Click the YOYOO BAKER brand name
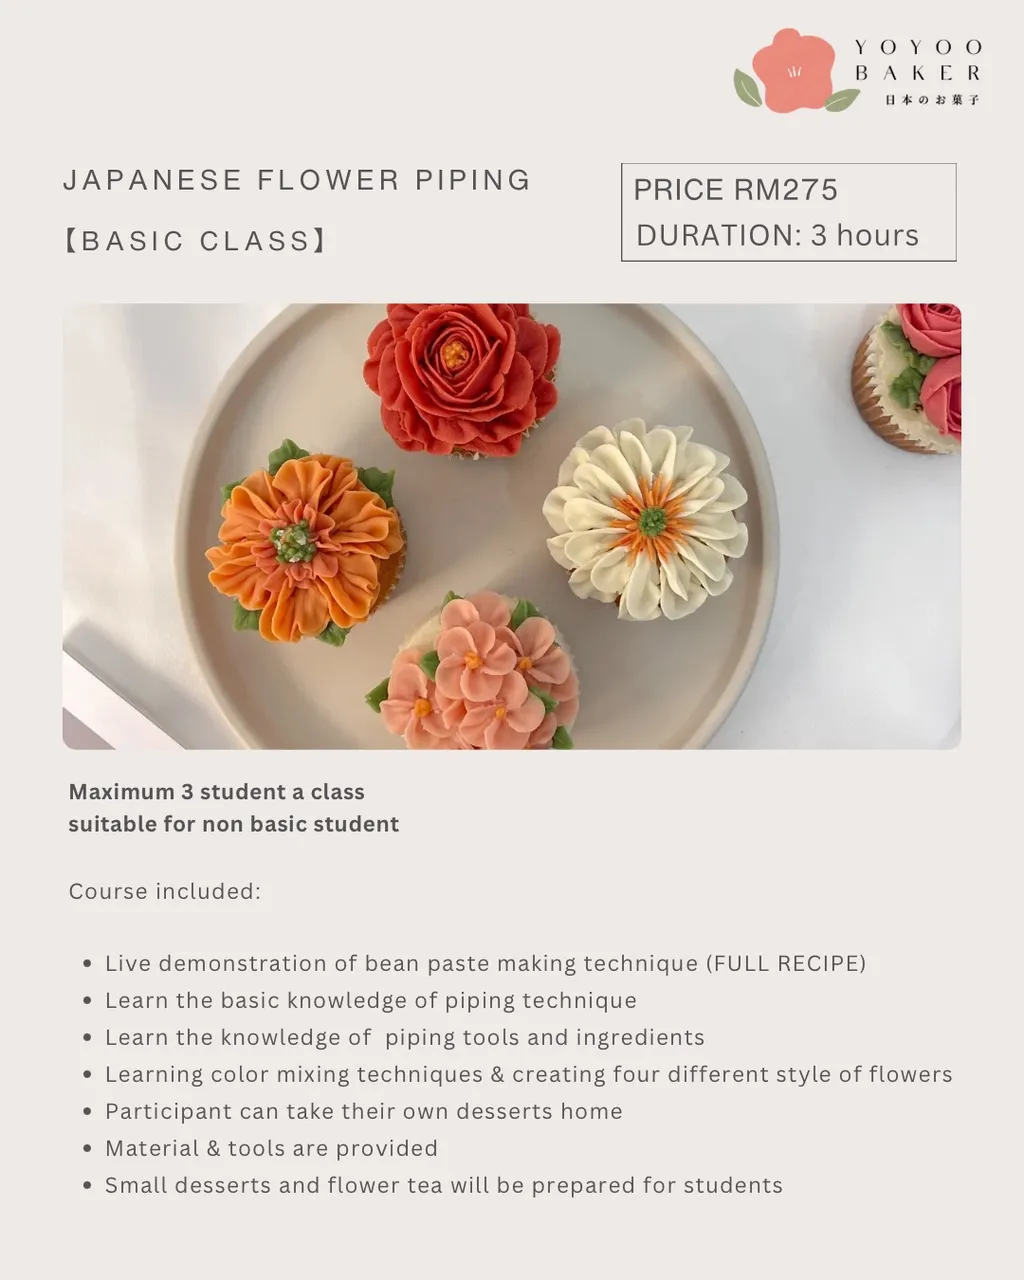 coord(918,60)
